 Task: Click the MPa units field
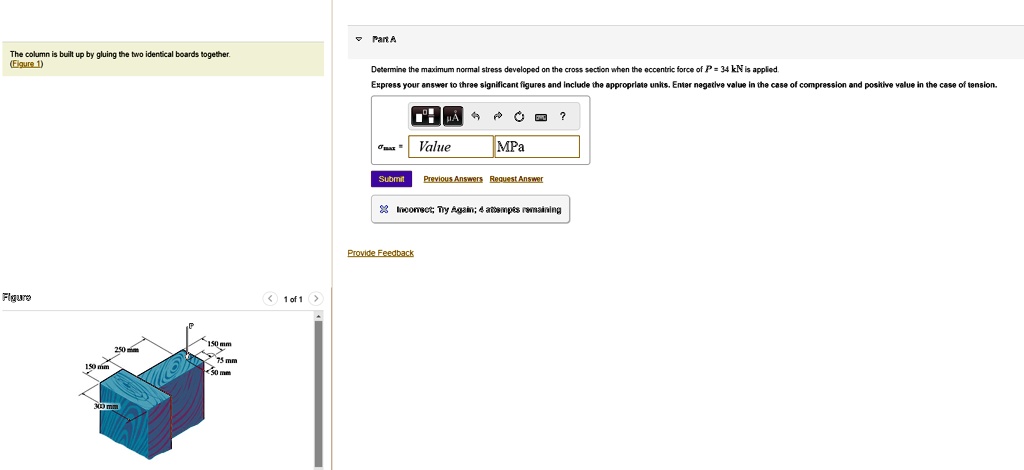point(537,147)
